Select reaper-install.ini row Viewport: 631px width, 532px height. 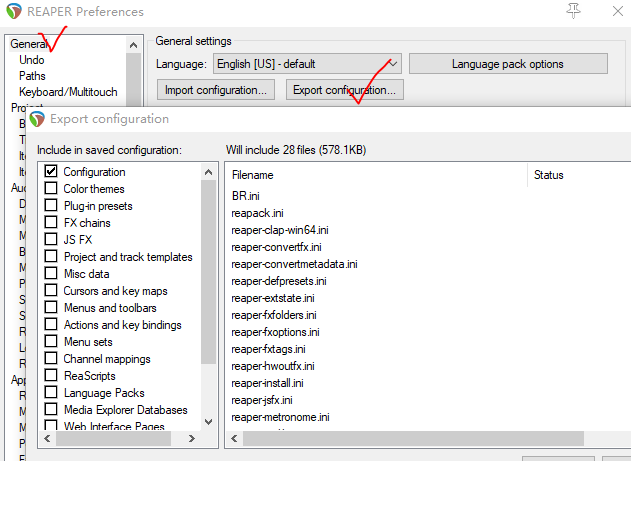(268, 383)
